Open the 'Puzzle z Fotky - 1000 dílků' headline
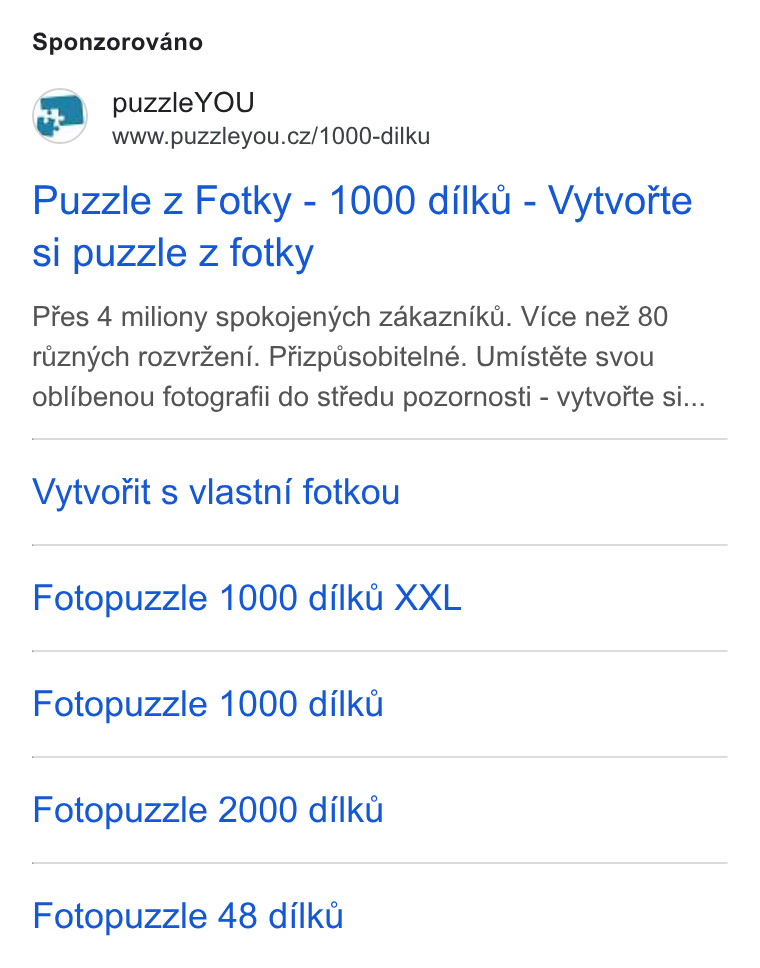This screenshot has height=968, width=760. point(272,201)
